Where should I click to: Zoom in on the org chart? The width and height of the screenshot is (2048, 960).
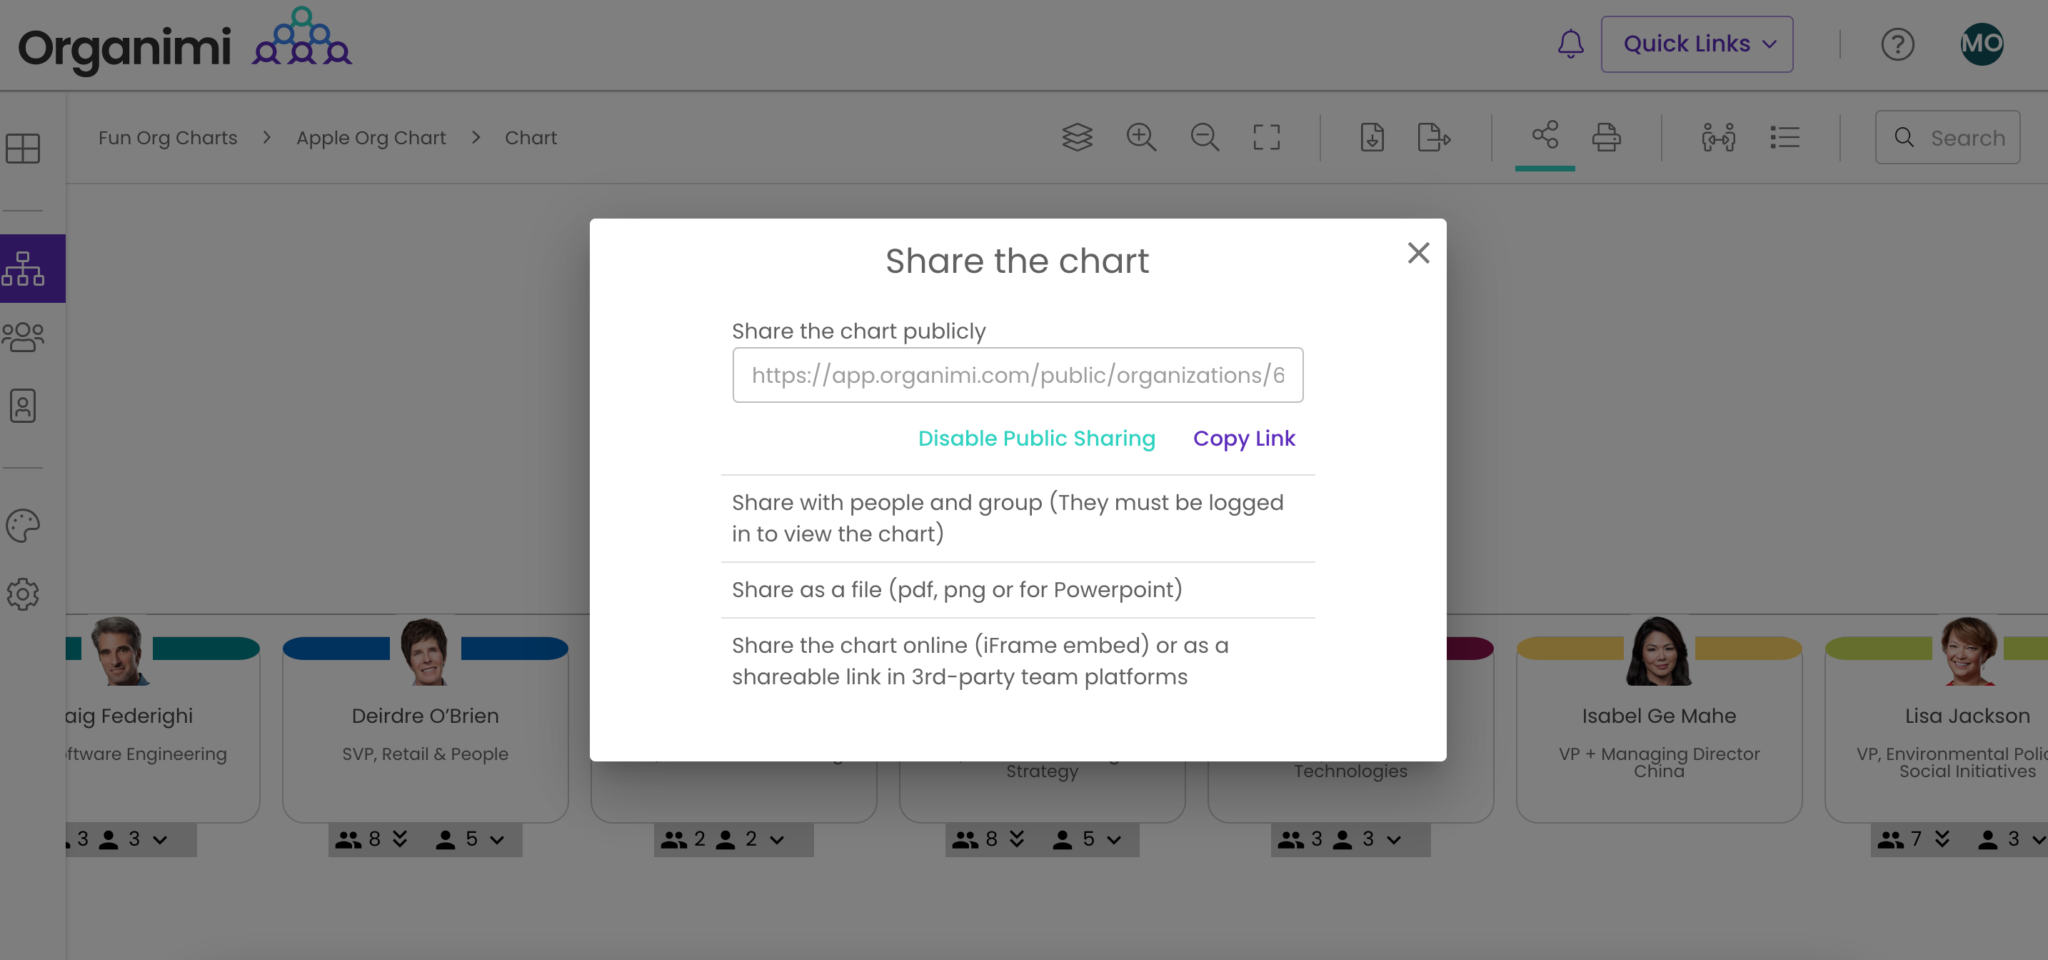click(1141, 137)
